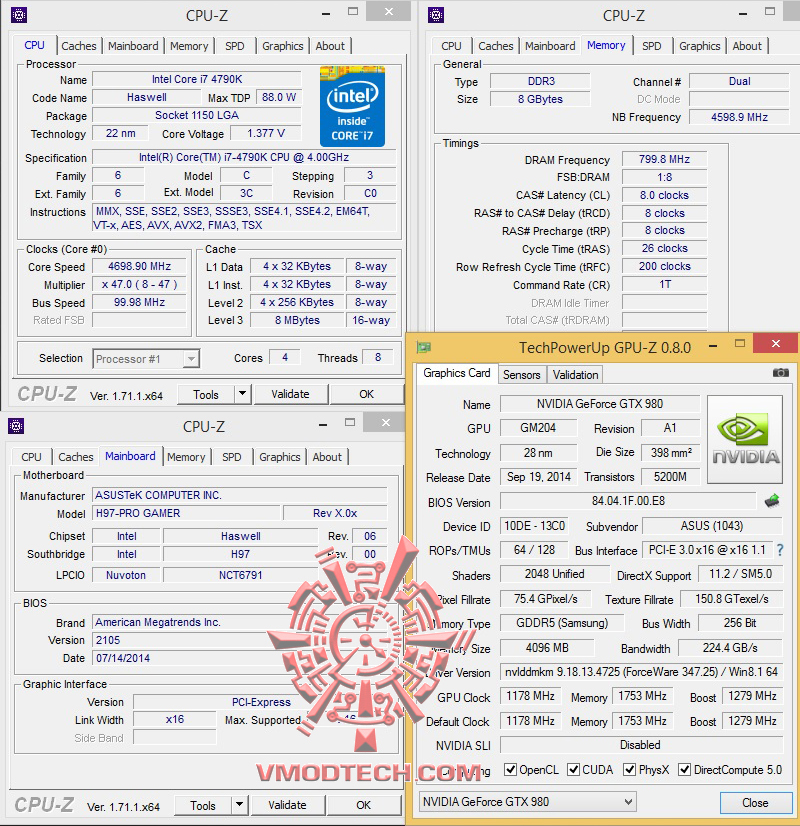The image size is (800, 826).
Task: Open CPU tab in the top-right Memory window
Action: click(x=451, y=46)
